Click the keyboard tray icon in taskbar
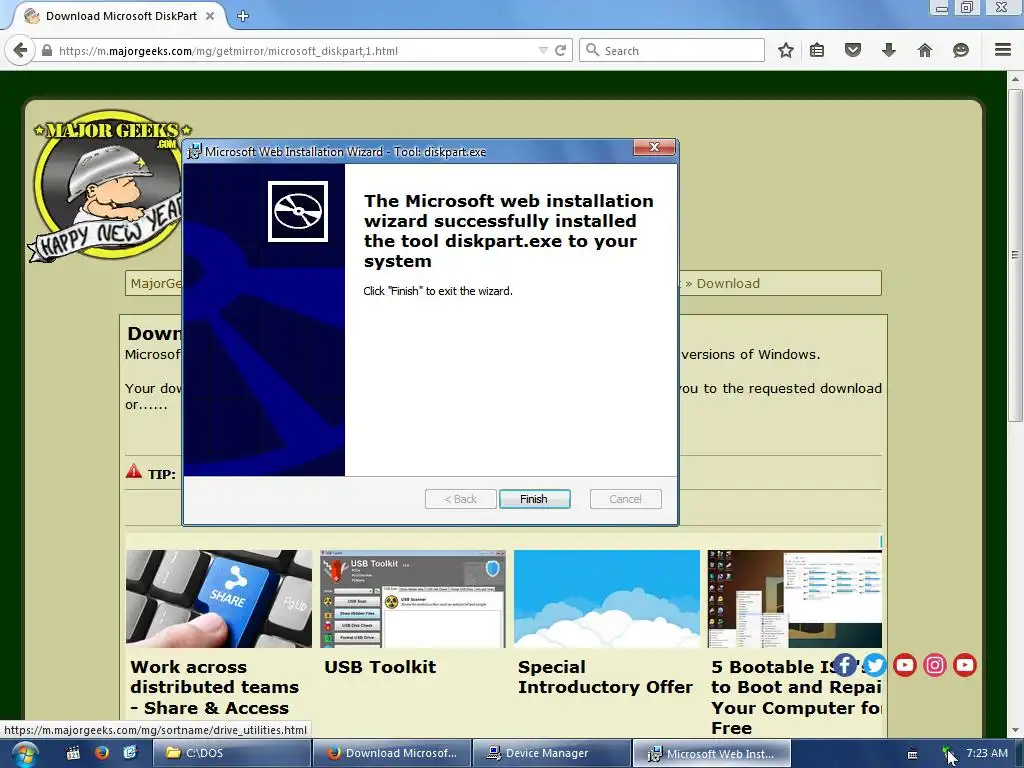 point(912,754)
